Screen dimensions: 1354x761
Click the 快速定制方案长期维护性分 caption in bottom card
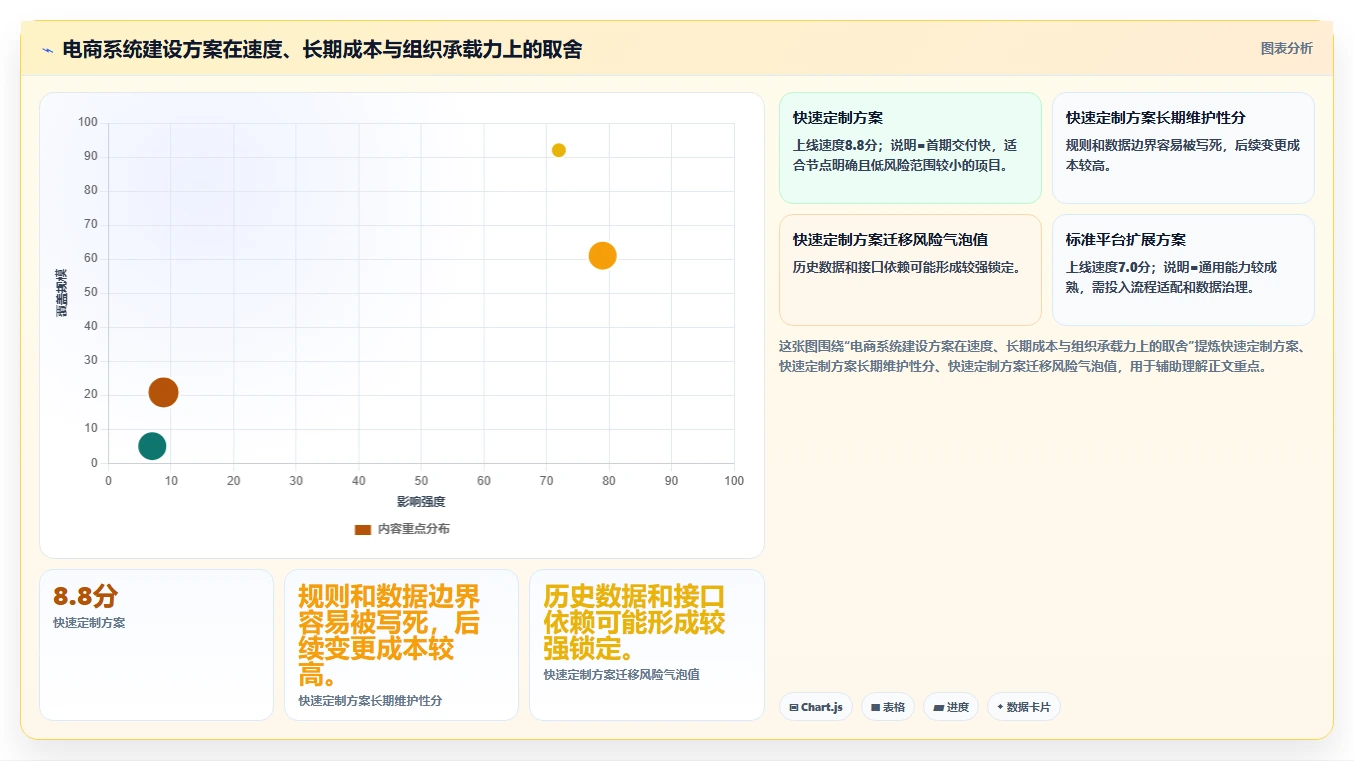tap(370, 701)
